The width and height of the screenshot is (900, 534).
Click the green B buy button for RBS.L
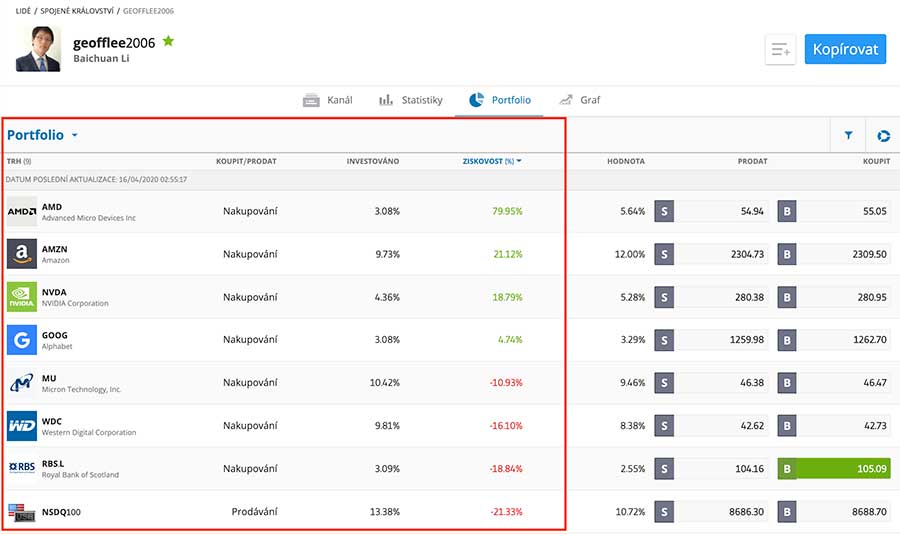pyautogui.click(x=833, y=469)
